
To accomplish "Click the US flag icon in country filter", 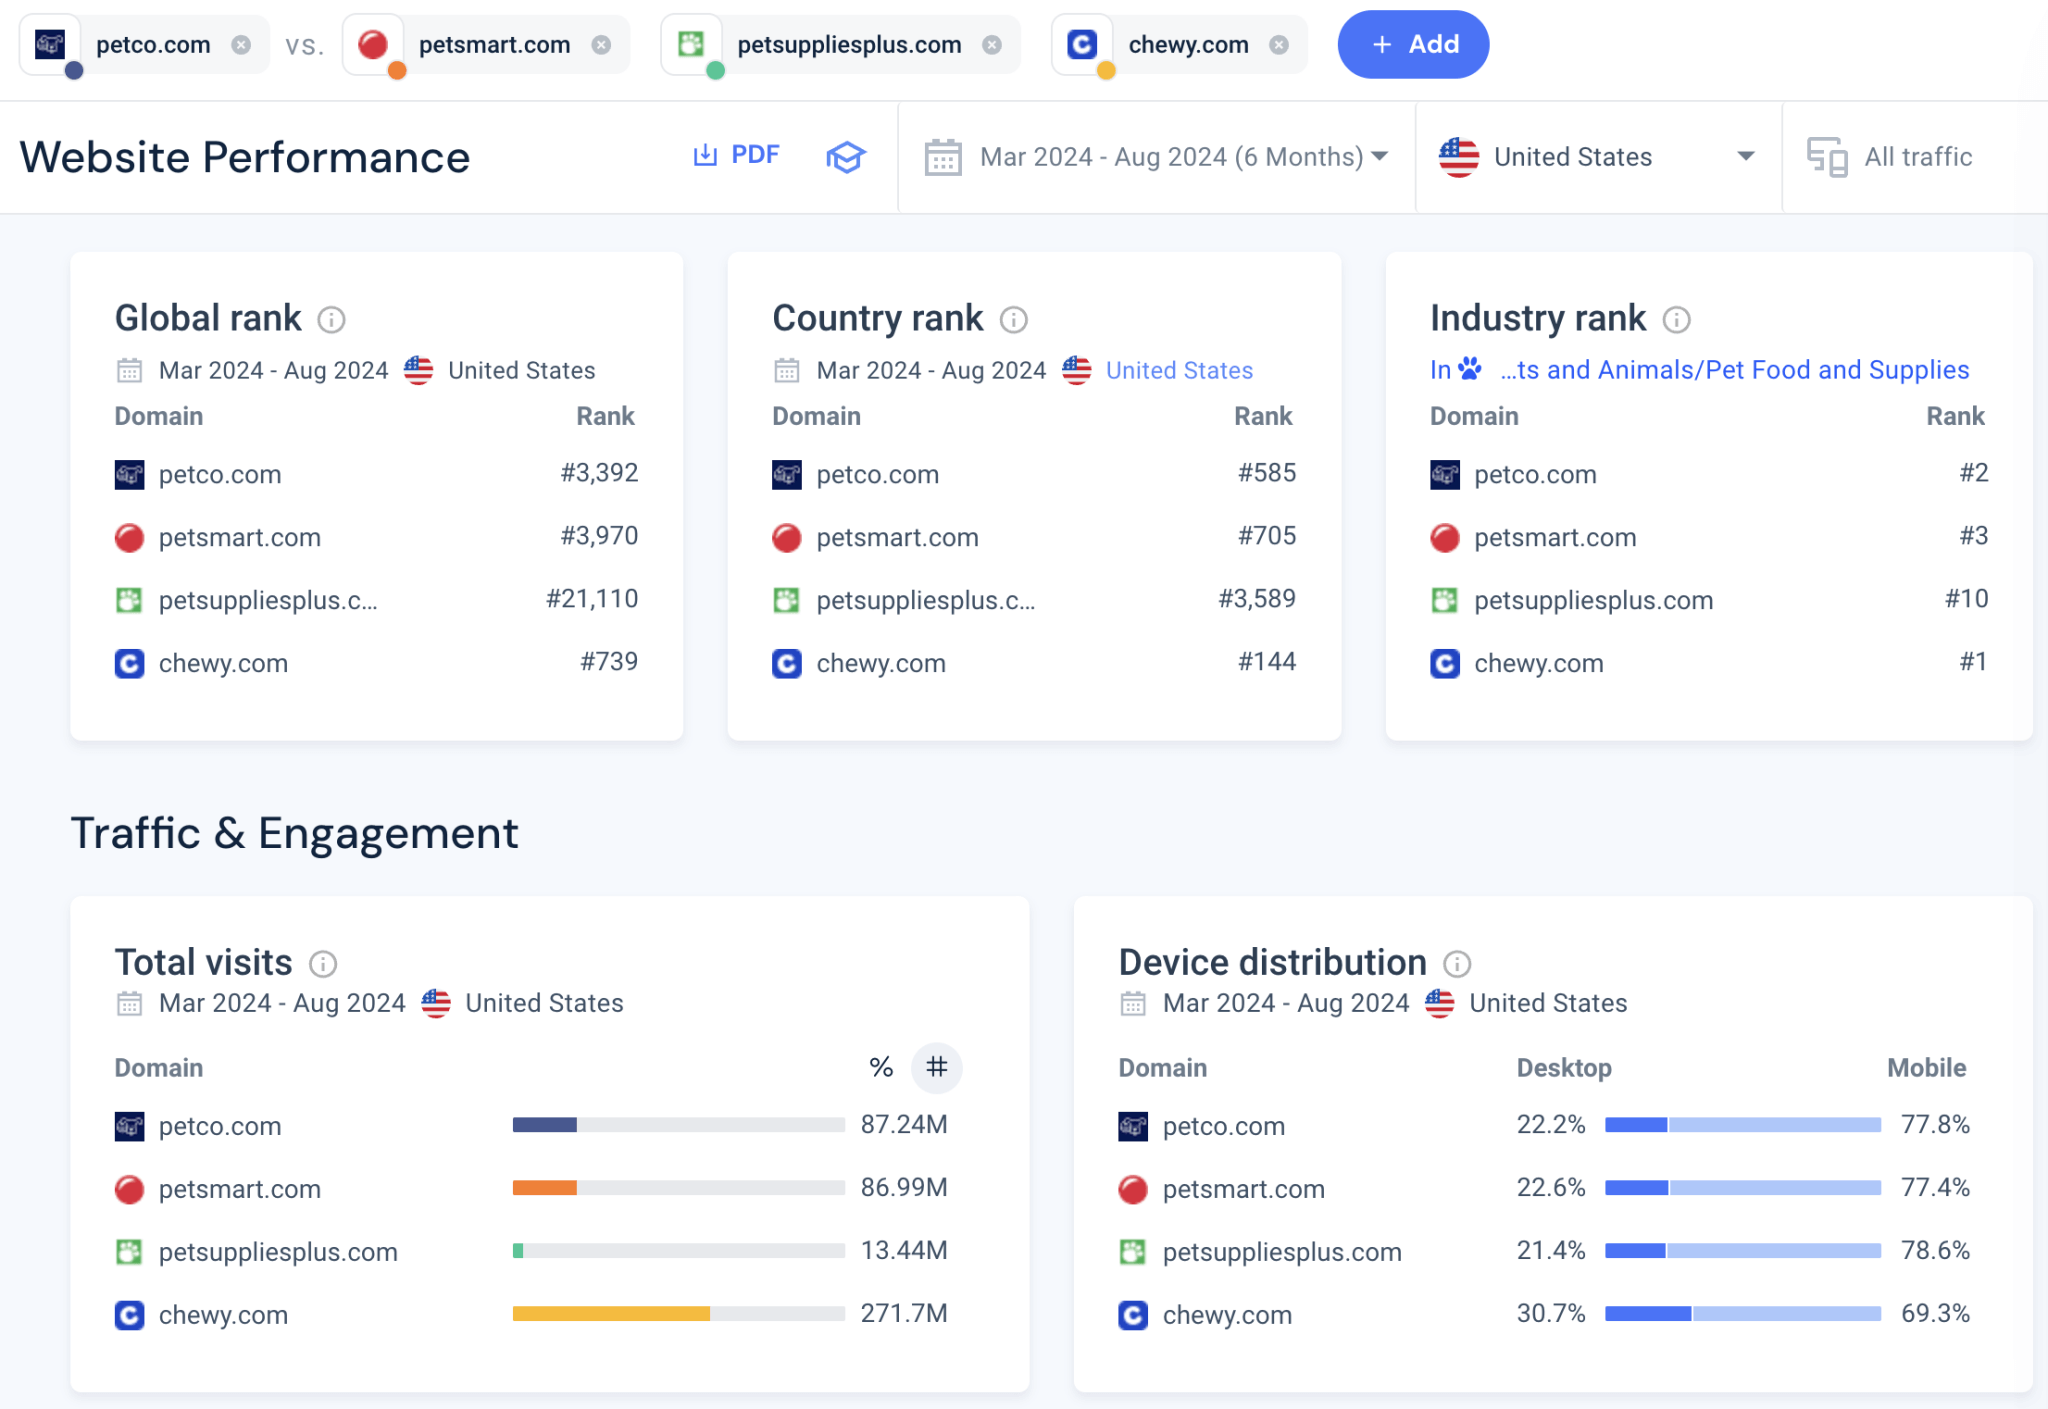I will 1459,157.
